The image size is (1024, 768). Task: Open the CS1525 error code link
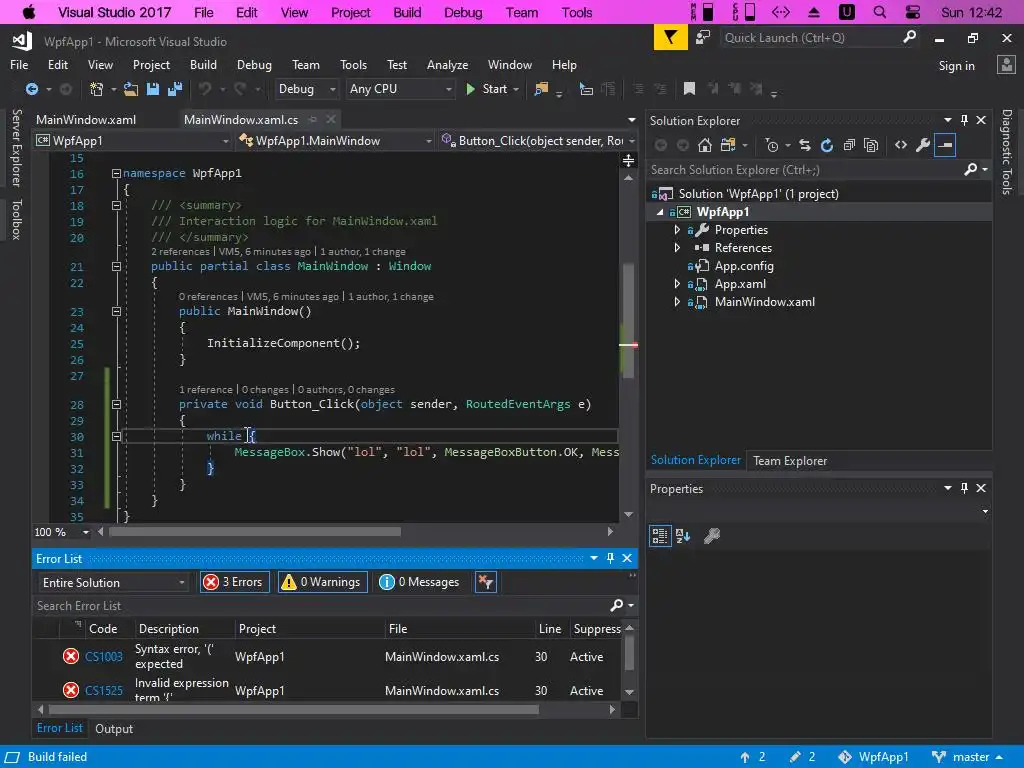tap(103, 690)
